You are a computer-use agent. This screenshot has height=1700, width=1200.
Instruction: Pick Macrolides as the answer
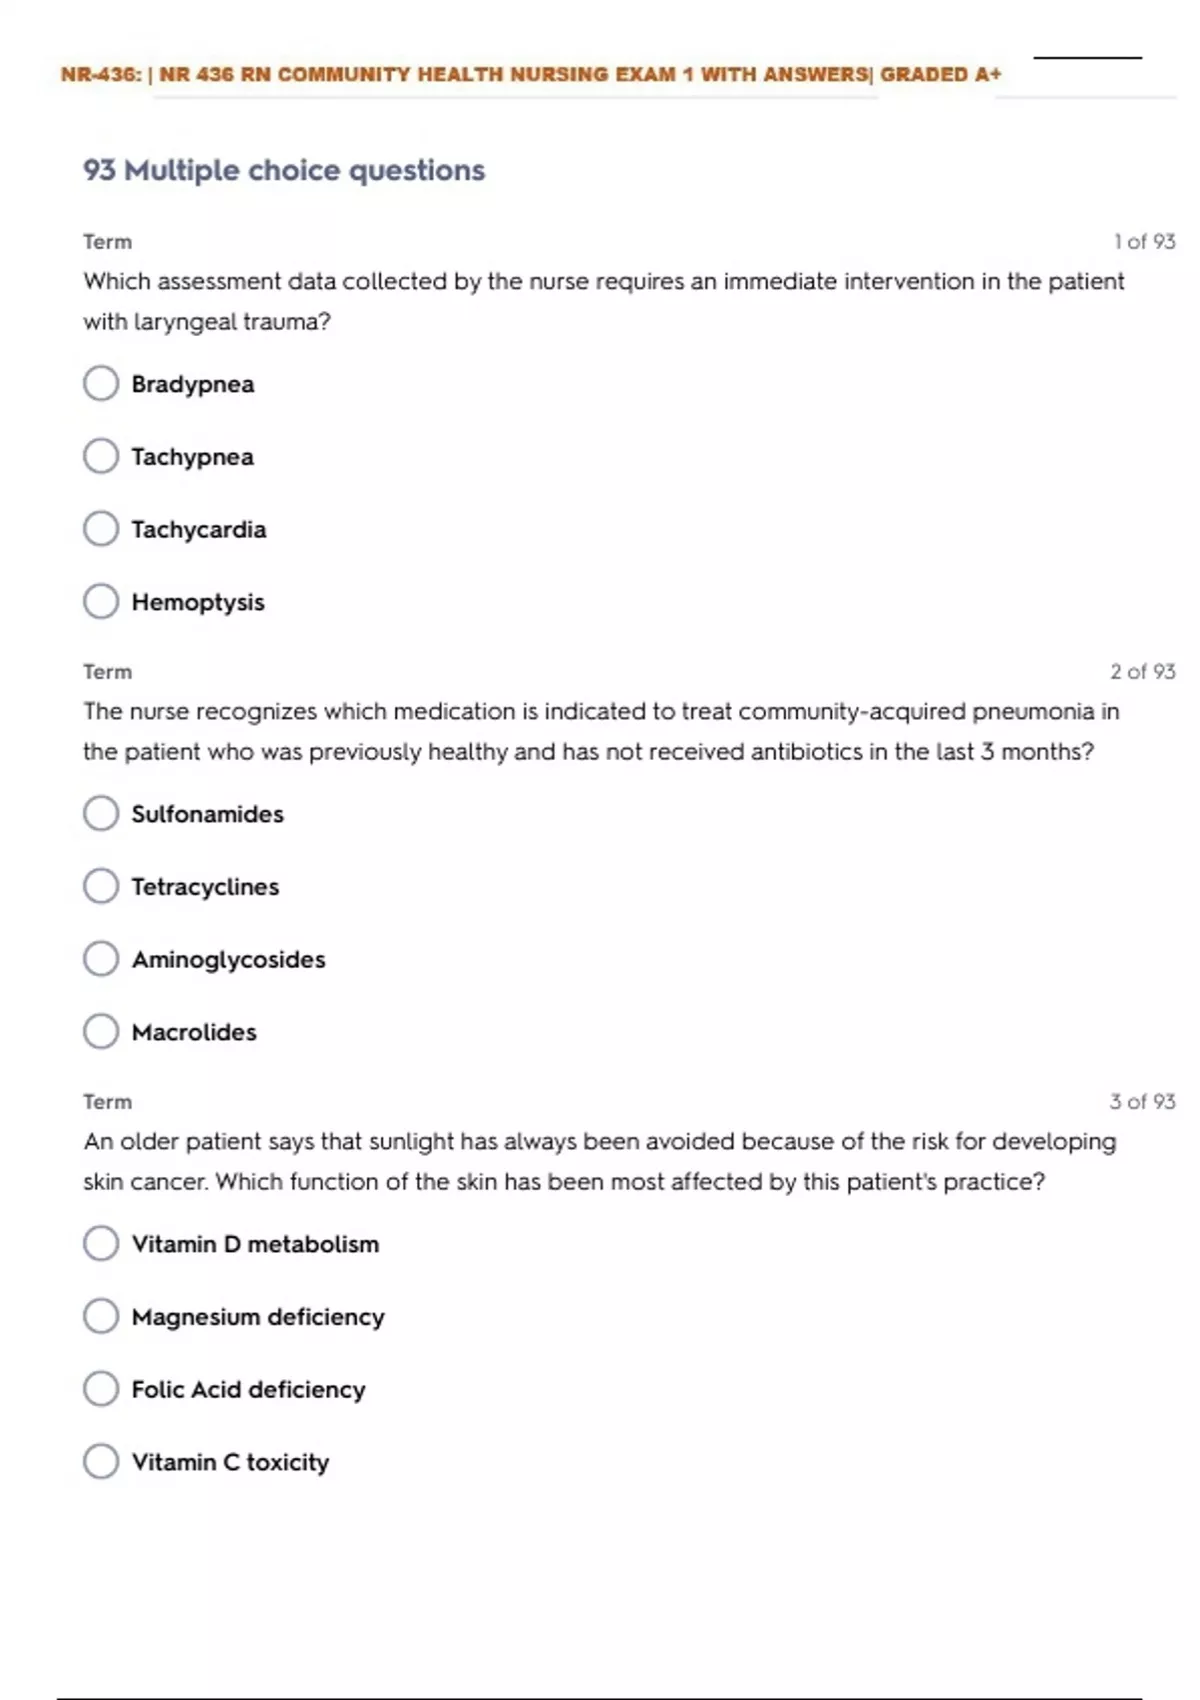[x=101, y=1032]
